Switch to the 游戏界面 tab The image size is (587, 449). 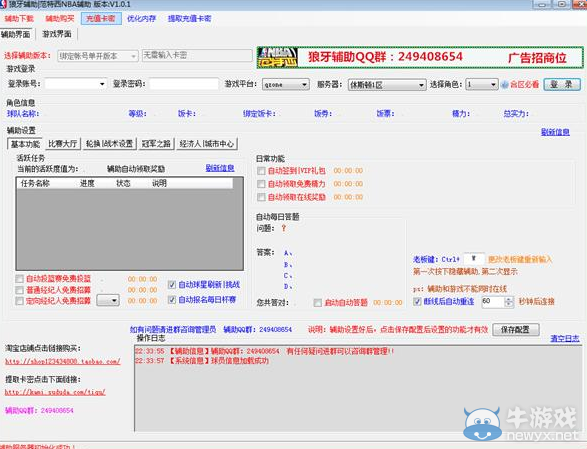pos(57,34)
